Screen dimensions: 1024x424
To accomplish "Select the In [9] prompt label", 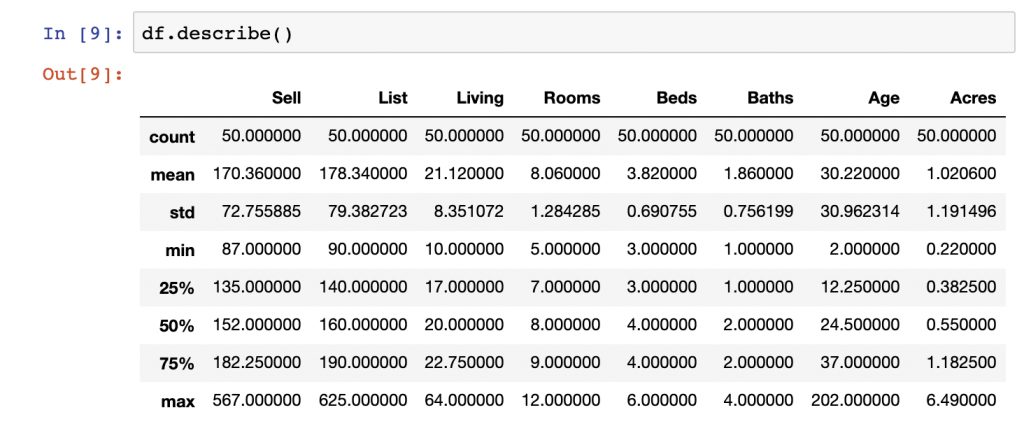I will click(x=83, y=33).
